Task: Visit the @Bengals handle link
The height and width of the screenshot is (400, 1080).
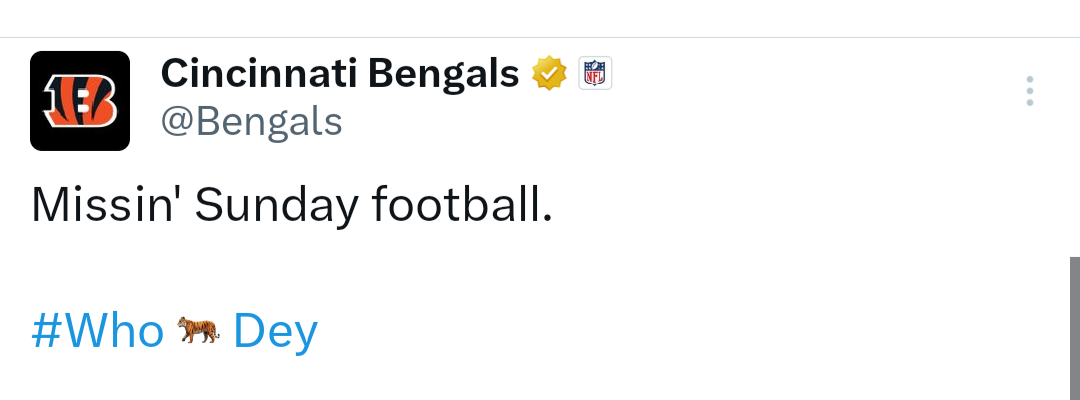Action: [251, 122]
